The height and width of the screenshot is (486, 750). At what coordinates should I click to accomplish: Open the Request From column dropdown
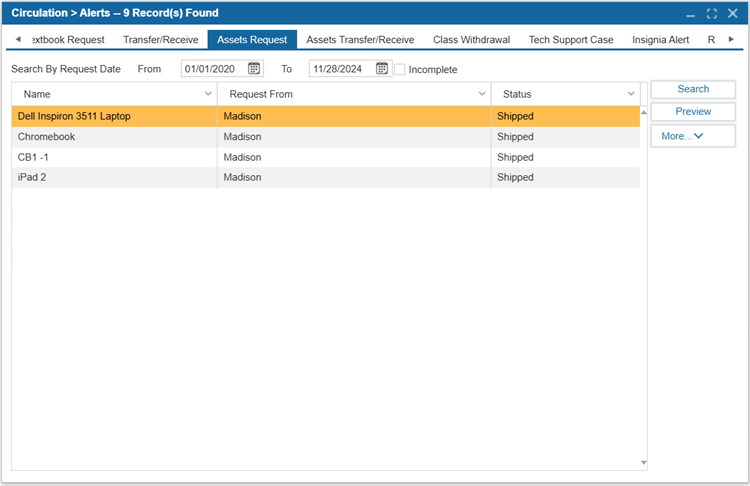[482, 94]
